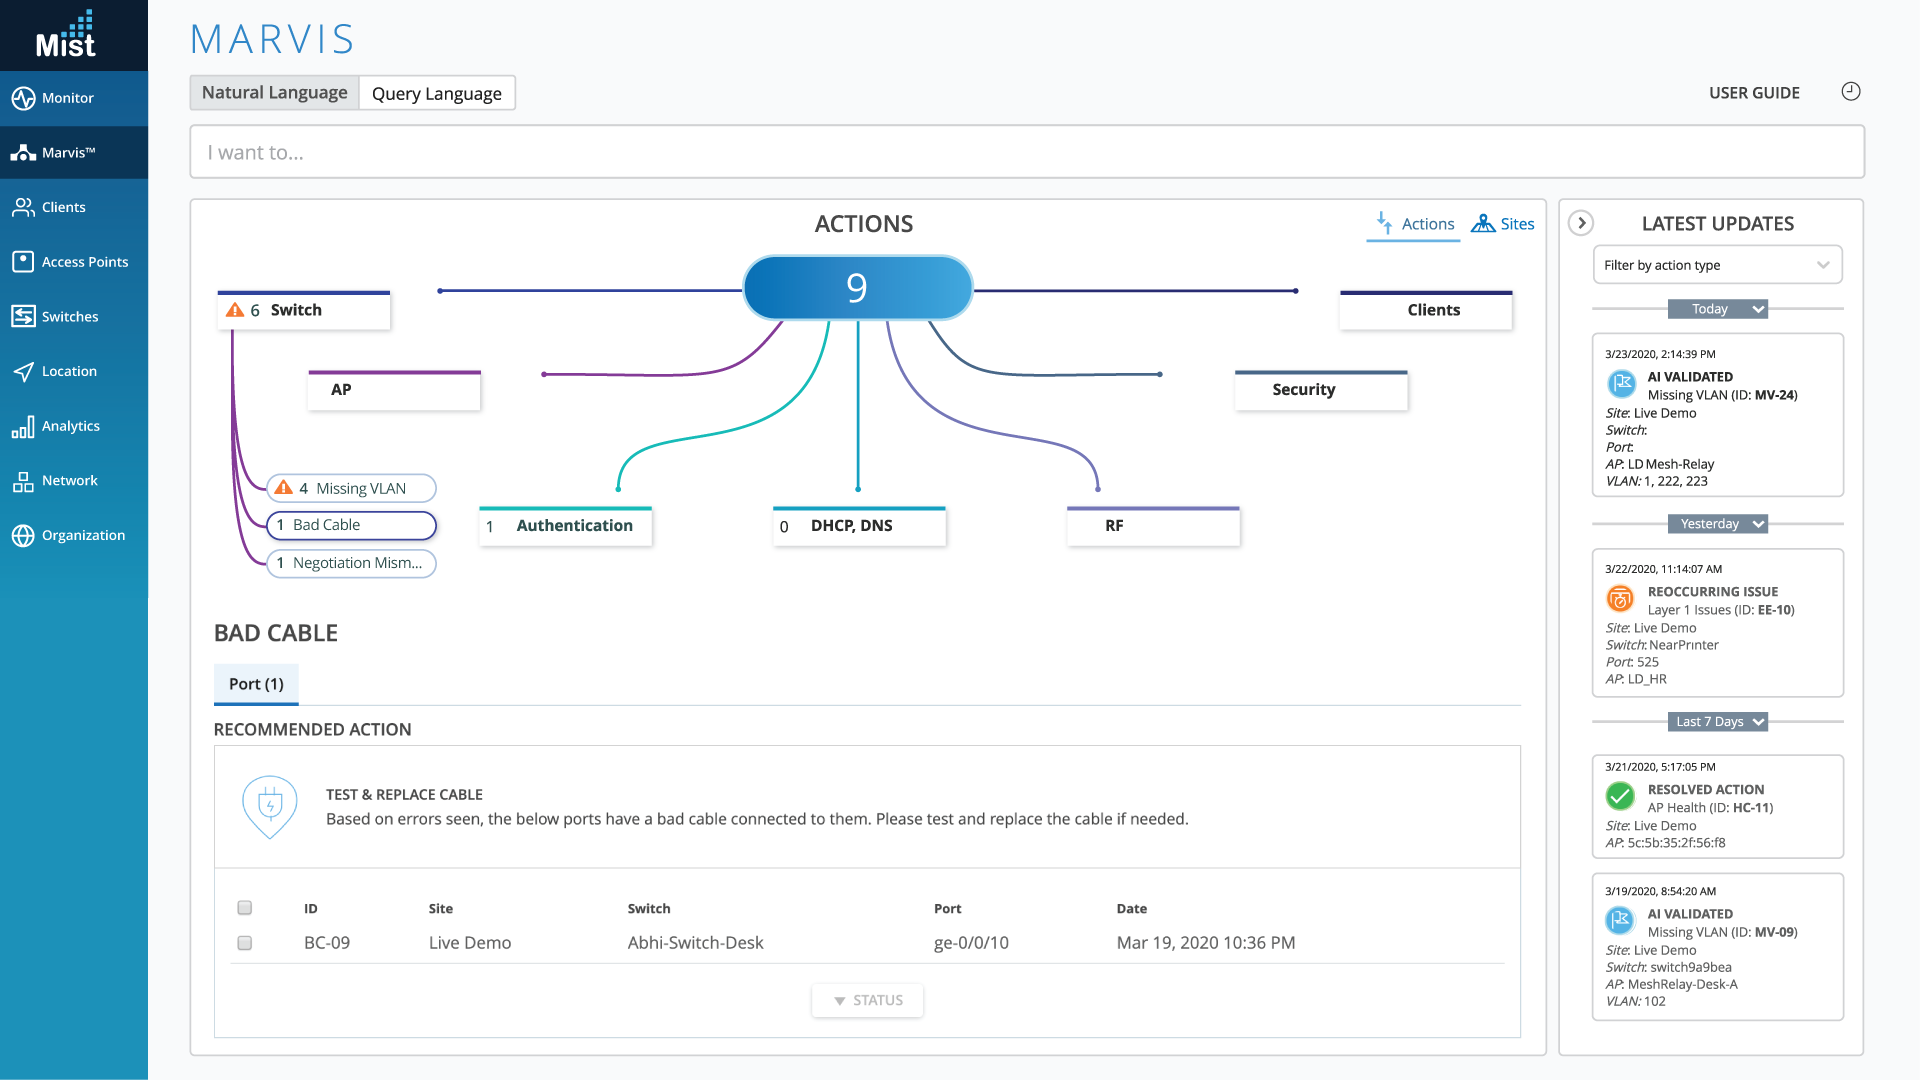The image size is (1920, 1080).
Task: Click the 'I want to...' search field
Action: pyautogui.click(x=1026, y=152)
